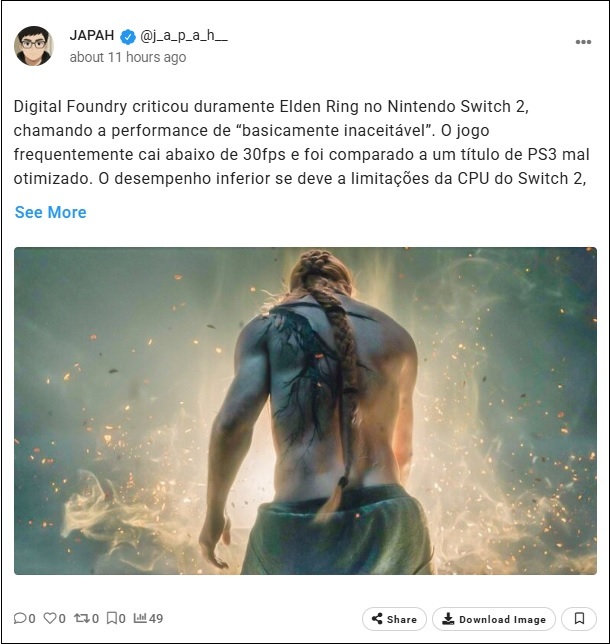The width and height of the screenshot is (610, 644).
Task: Click the share network icon
Action: [x=377, y=619]
